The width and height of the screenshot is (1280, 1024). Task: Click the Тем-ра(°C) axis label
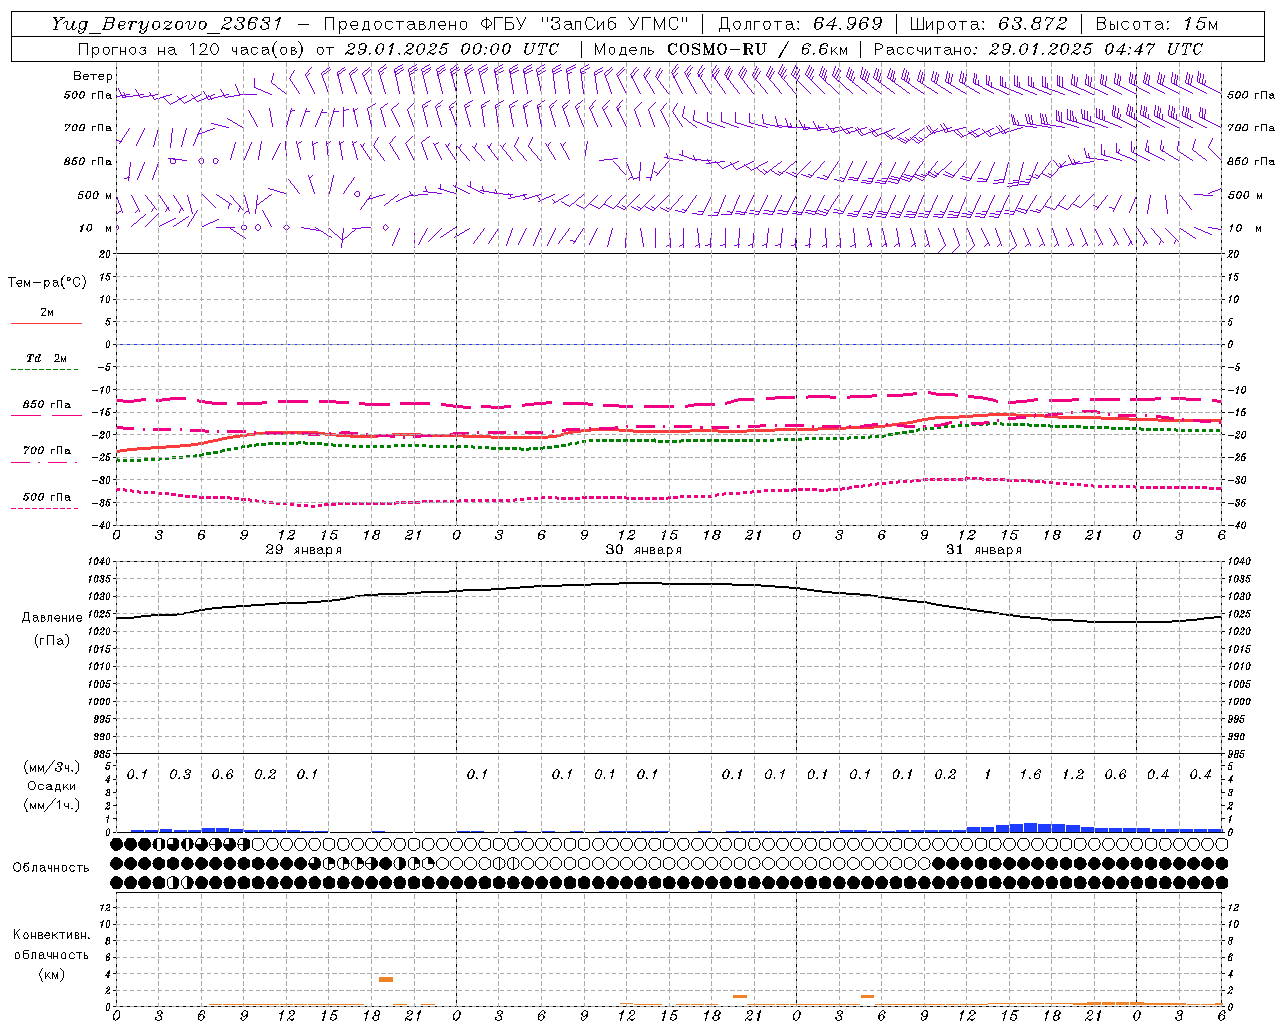(47, 283)
